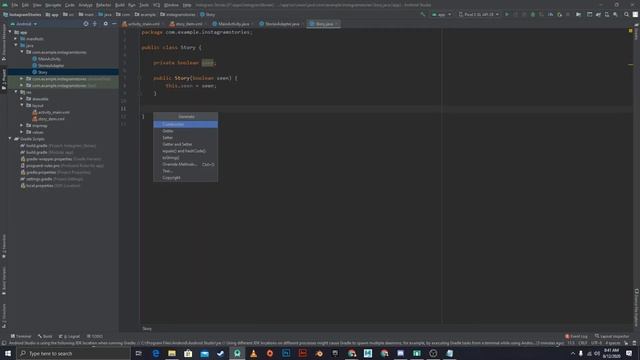Collapse the res folder

16,92
